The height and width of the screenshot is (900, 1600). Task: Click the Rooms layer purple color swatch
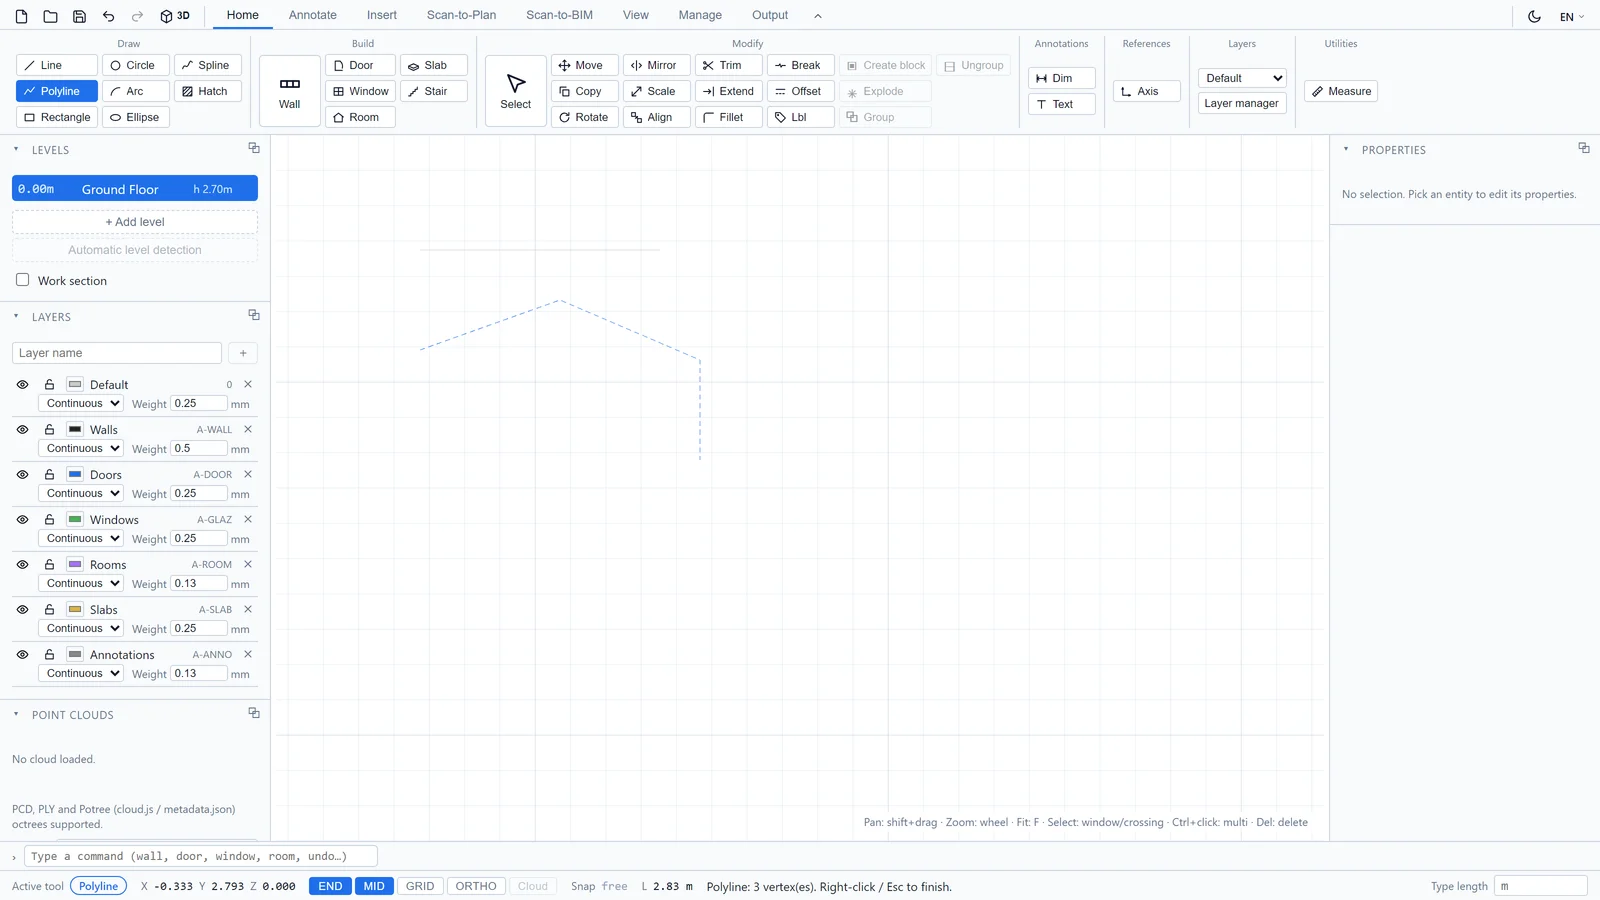pos(75,564)
